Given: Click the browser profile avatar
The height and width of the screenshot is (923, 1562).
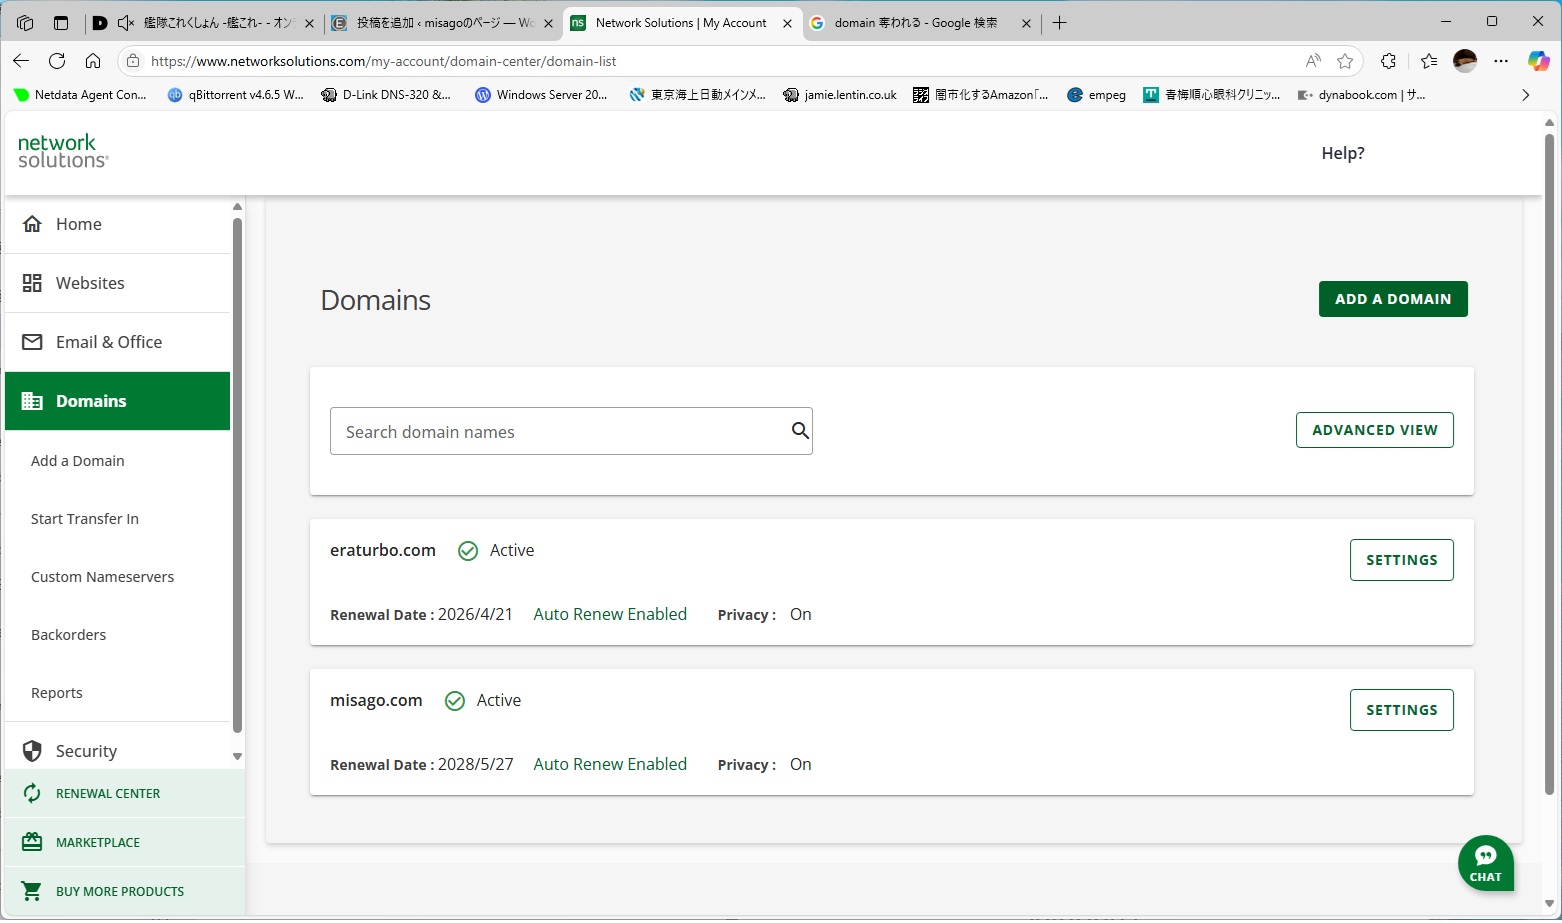Looking at the screenshot, I should [x=1465, y=61].
